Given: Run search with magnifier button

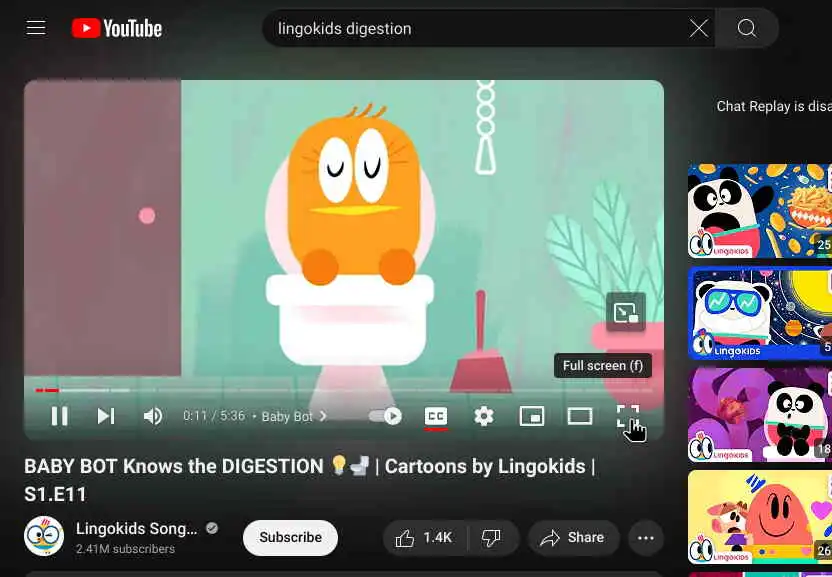Looking at the screenshot, I should pyautogui.click(x=747, y=28).
